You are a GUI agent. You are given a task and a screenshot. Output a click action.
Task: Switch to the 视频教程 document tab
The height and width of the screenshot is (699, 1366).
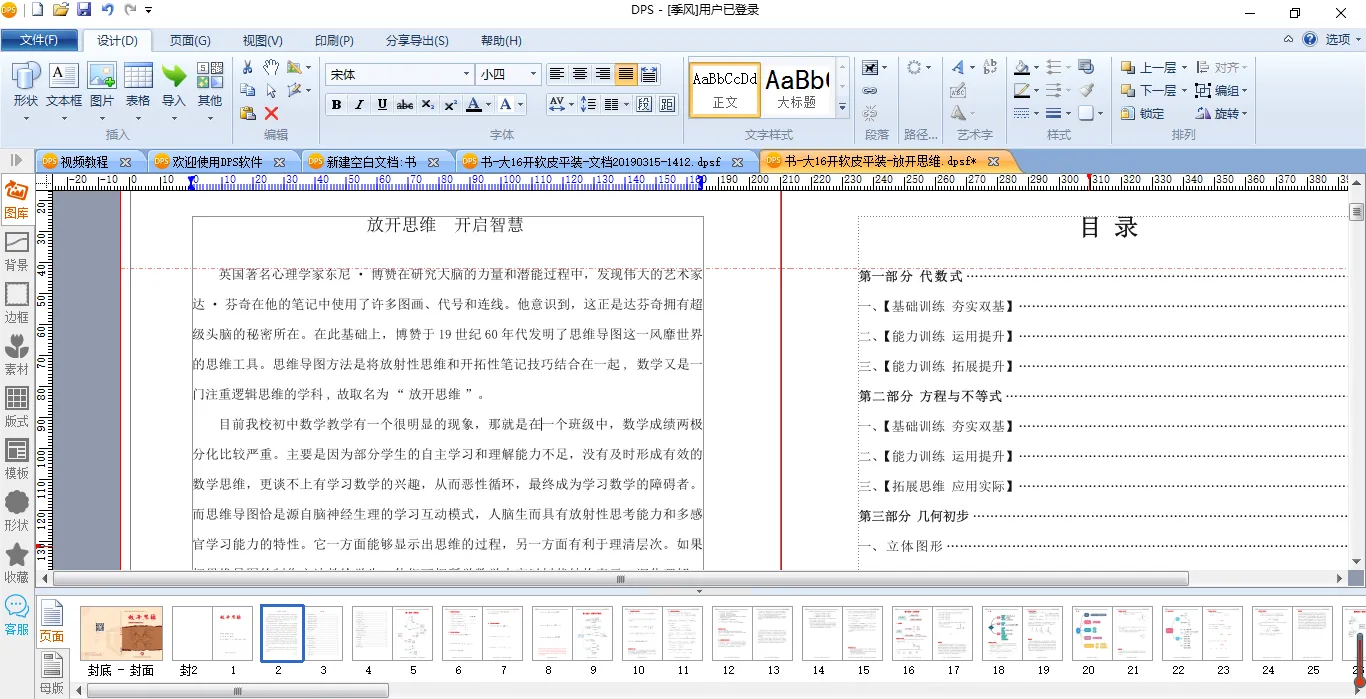pos(85,162)
